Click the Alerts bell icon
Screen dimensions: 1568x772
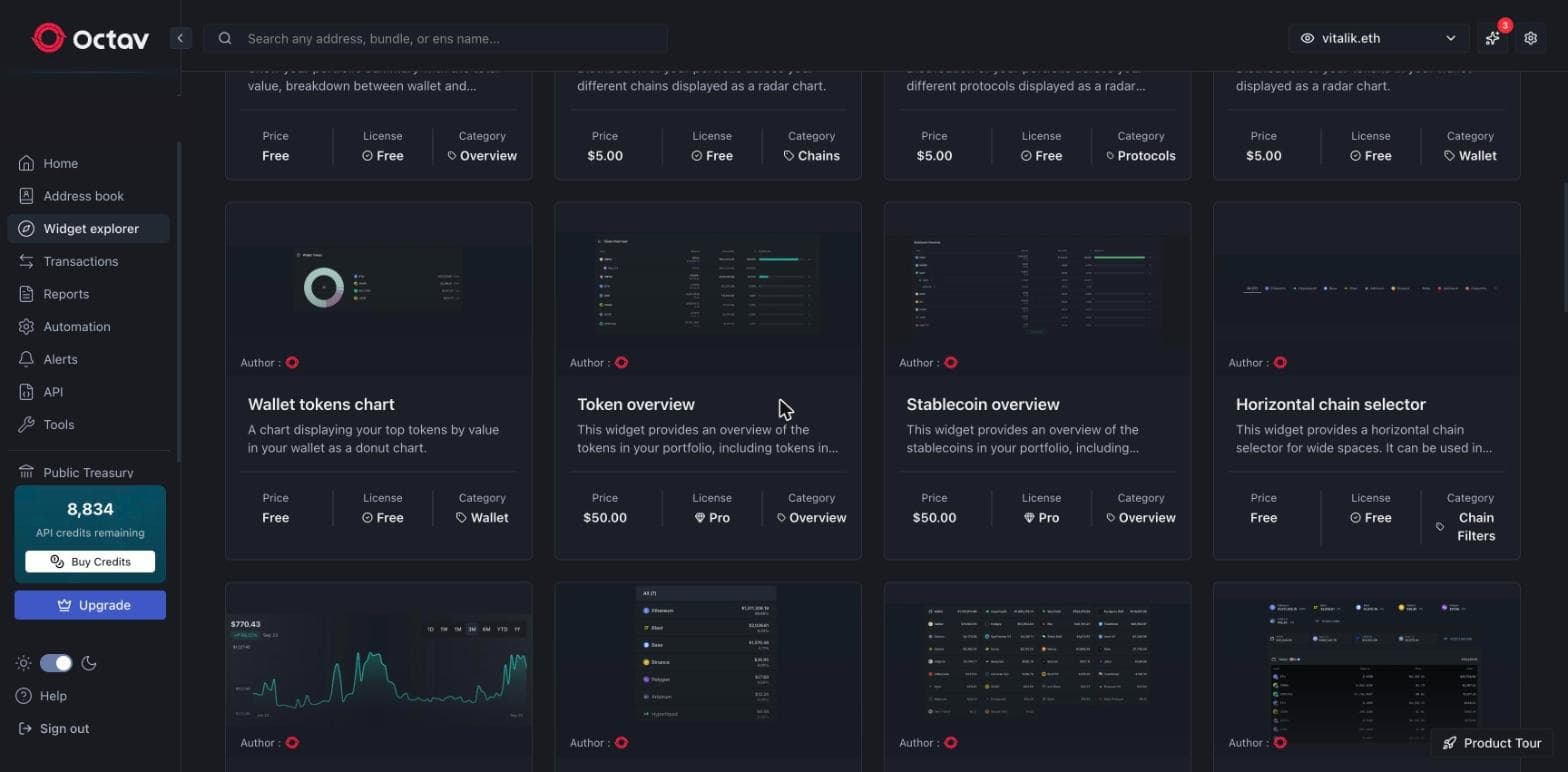[x=26, y=359]
